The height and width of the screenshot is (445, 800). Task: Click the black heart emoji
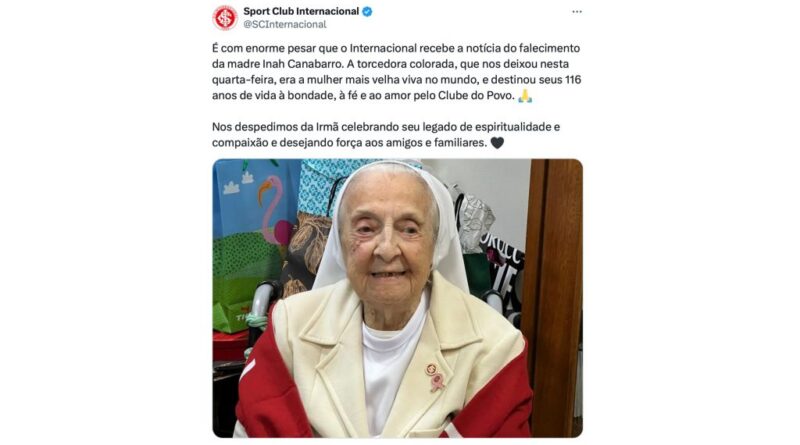[497, 143]
